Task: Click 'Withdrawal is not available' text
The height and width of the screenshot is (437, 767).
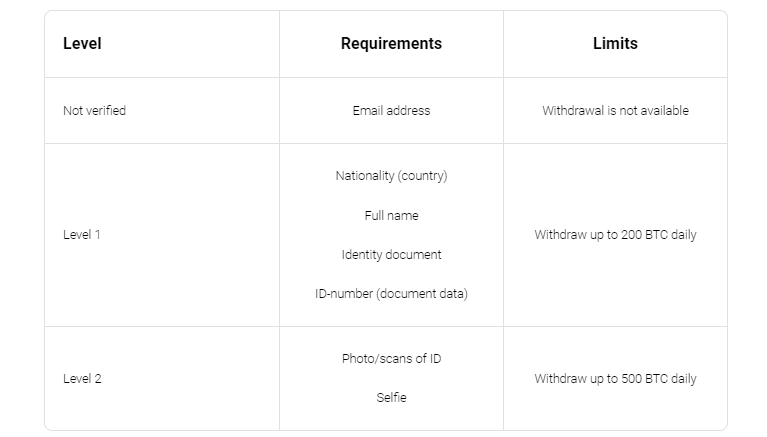Action: (615, 111)
